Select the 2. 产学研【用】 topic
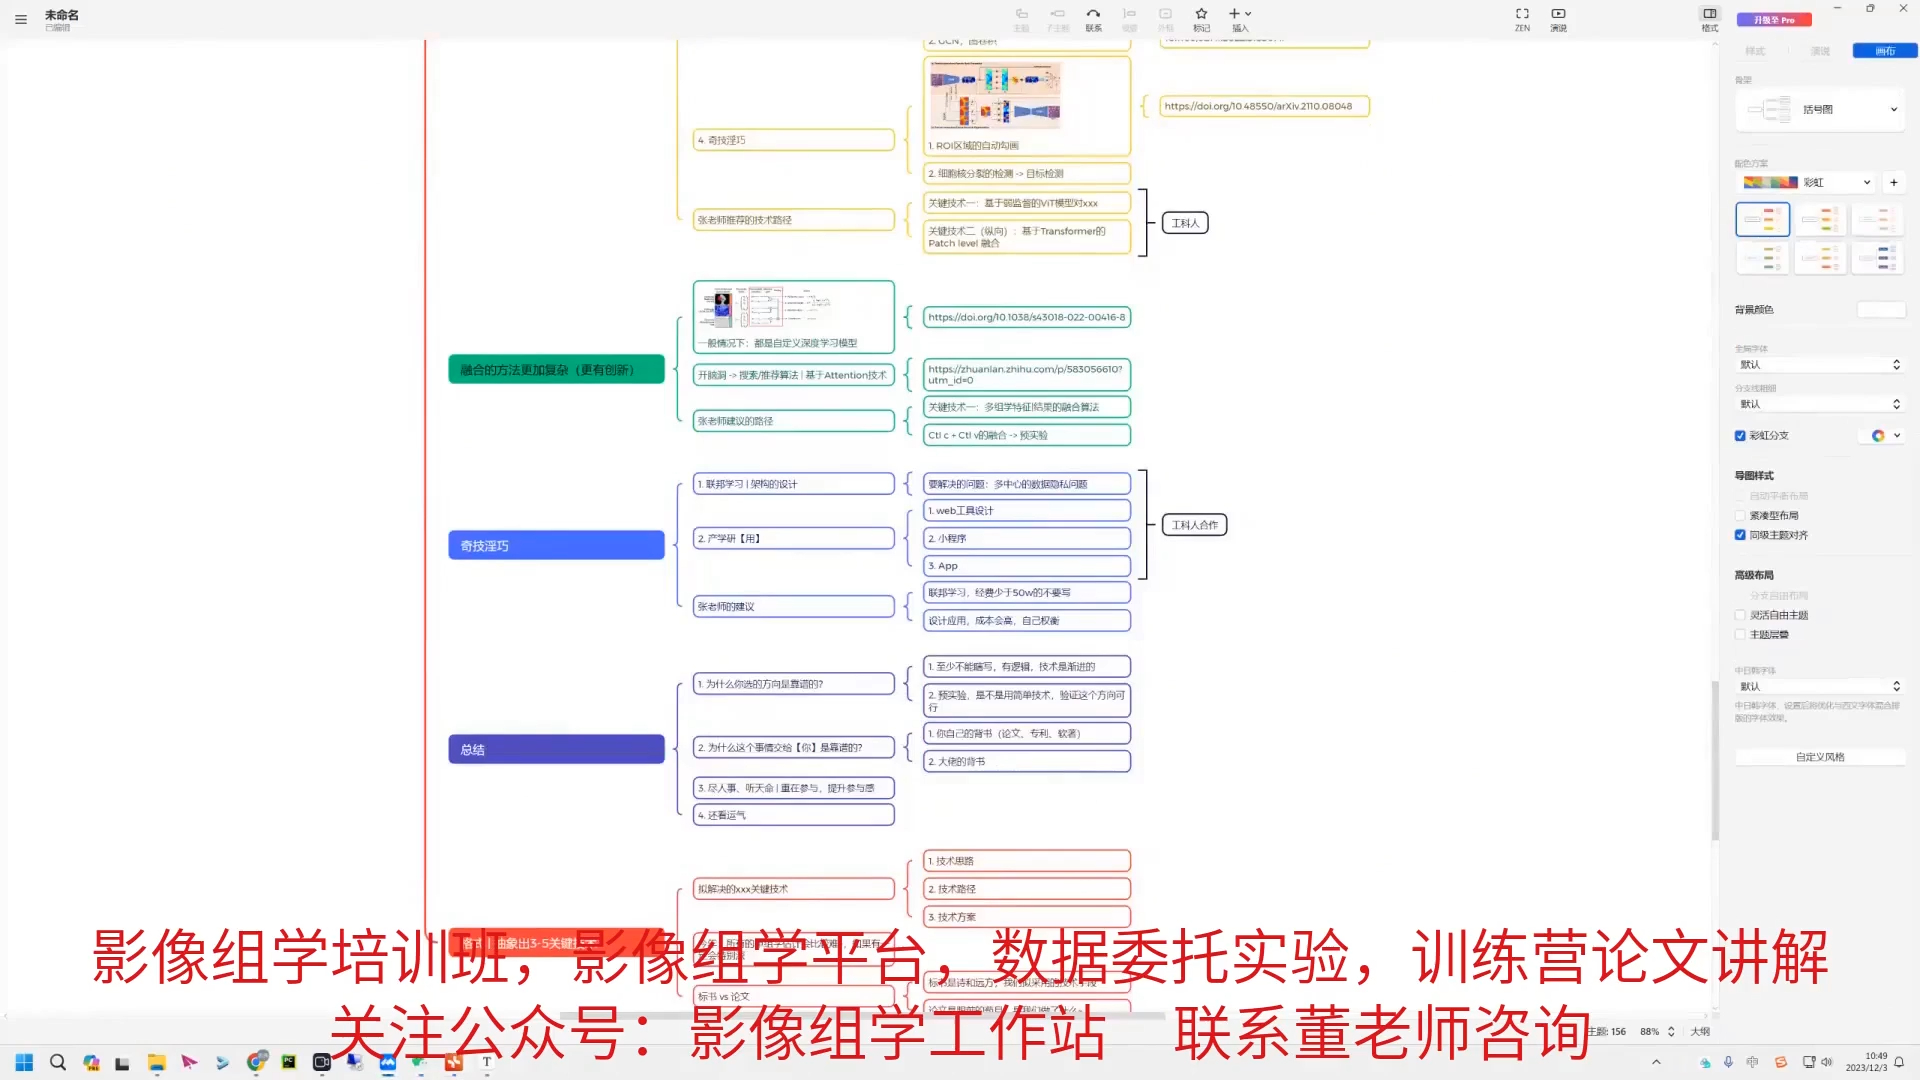This screenshot has height=1080, width=1920. click(x=794, y=538)
